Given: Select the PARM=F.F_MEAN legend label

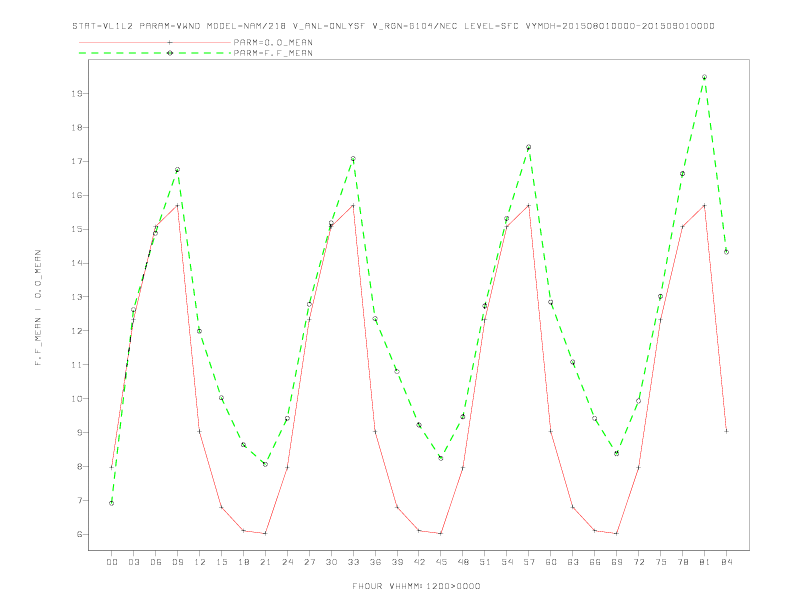Looking at the screenshot, I should click(x=273, y=53).
